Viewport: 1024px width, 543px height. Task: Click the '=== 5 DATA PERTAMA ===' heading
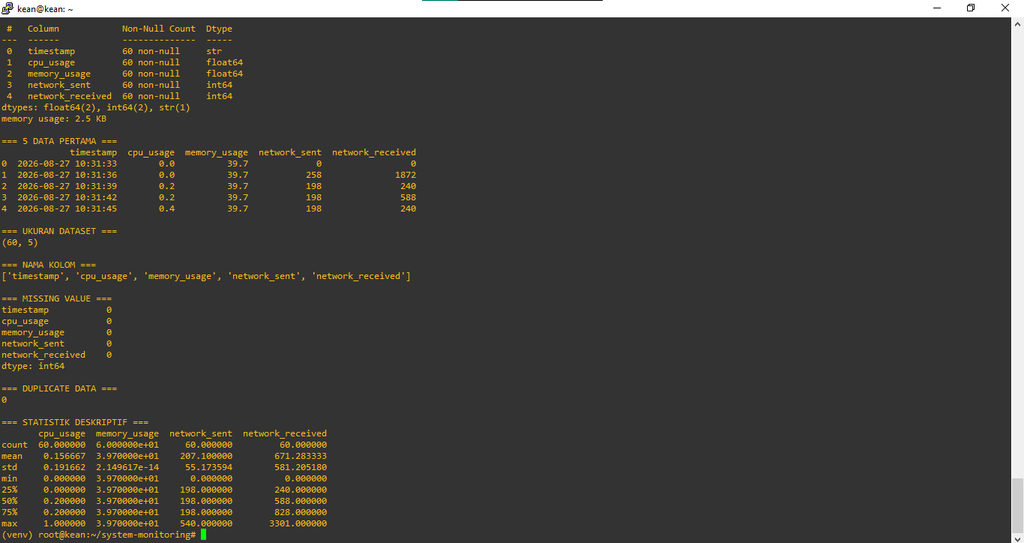pos(59,141)
